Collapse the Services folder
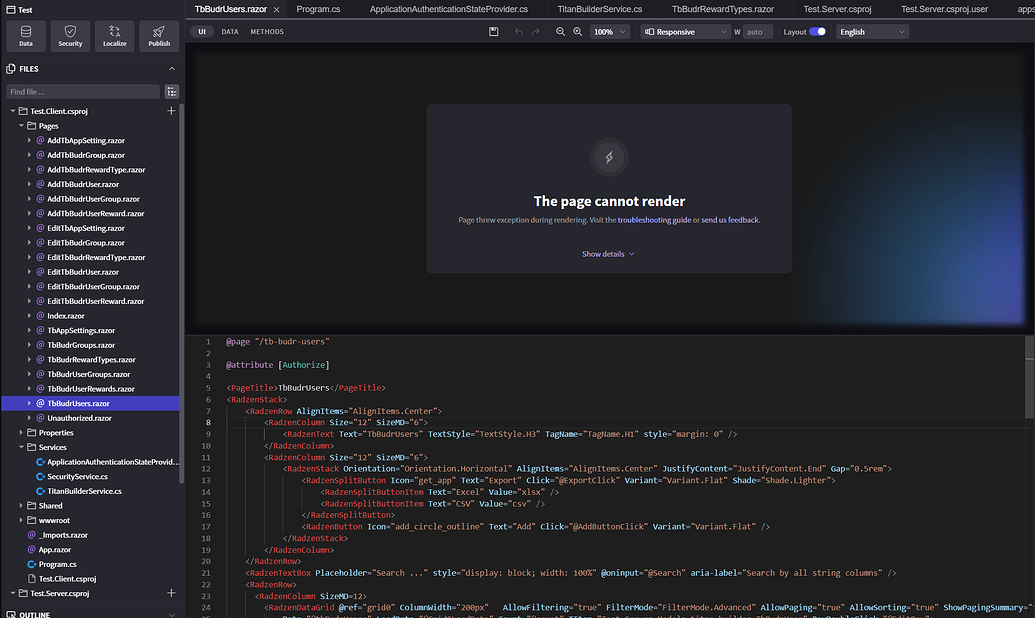 pyautogui.click(x=21, y=447)
